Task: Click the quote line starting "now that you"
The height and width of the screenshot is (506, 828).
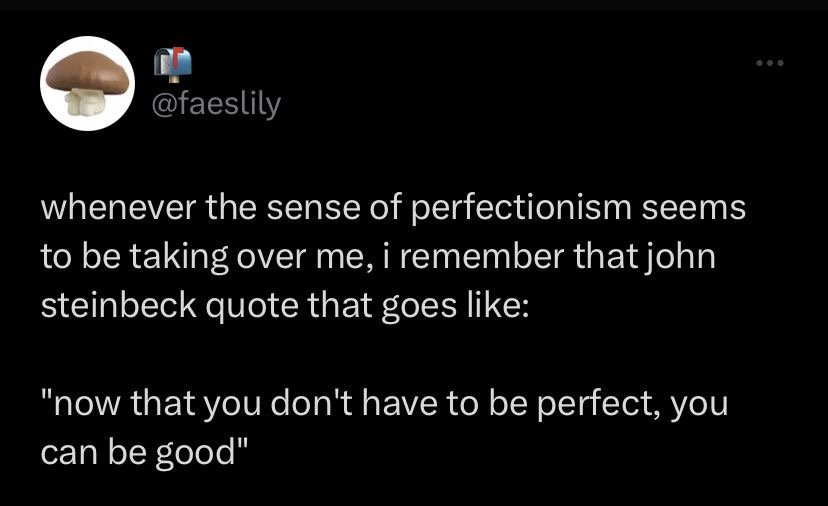Action: pos(385,406)
